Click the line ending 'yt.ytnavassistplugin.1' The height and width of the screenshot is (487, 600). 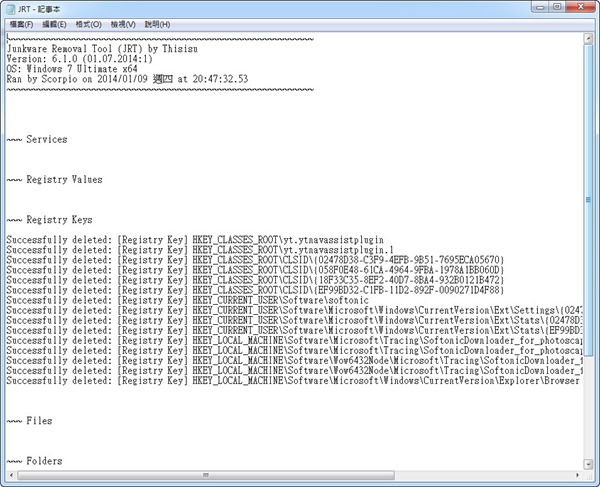pyautogui.click(x=200, y=250)
